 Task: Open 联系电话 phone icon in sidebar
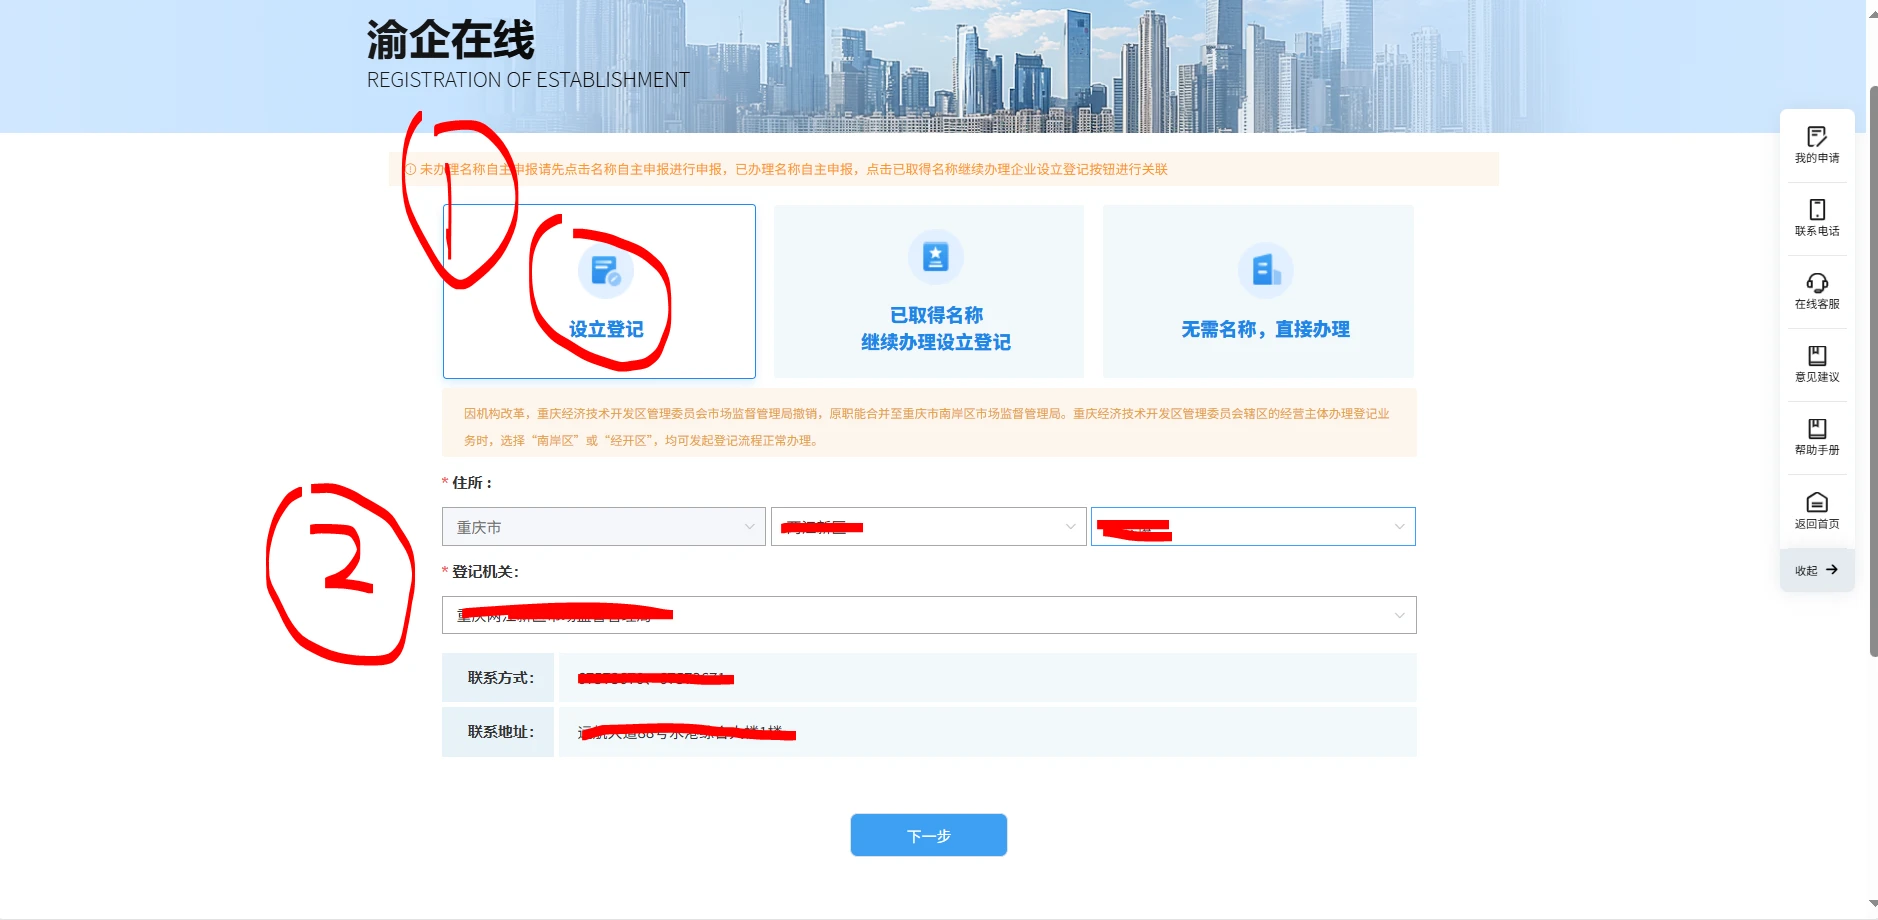point(1816,210)
